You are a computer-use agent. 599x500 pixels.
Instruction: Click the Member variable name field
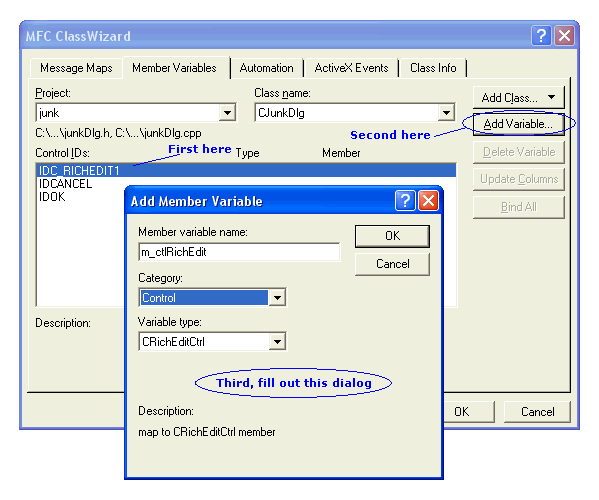tap(239, 252)
